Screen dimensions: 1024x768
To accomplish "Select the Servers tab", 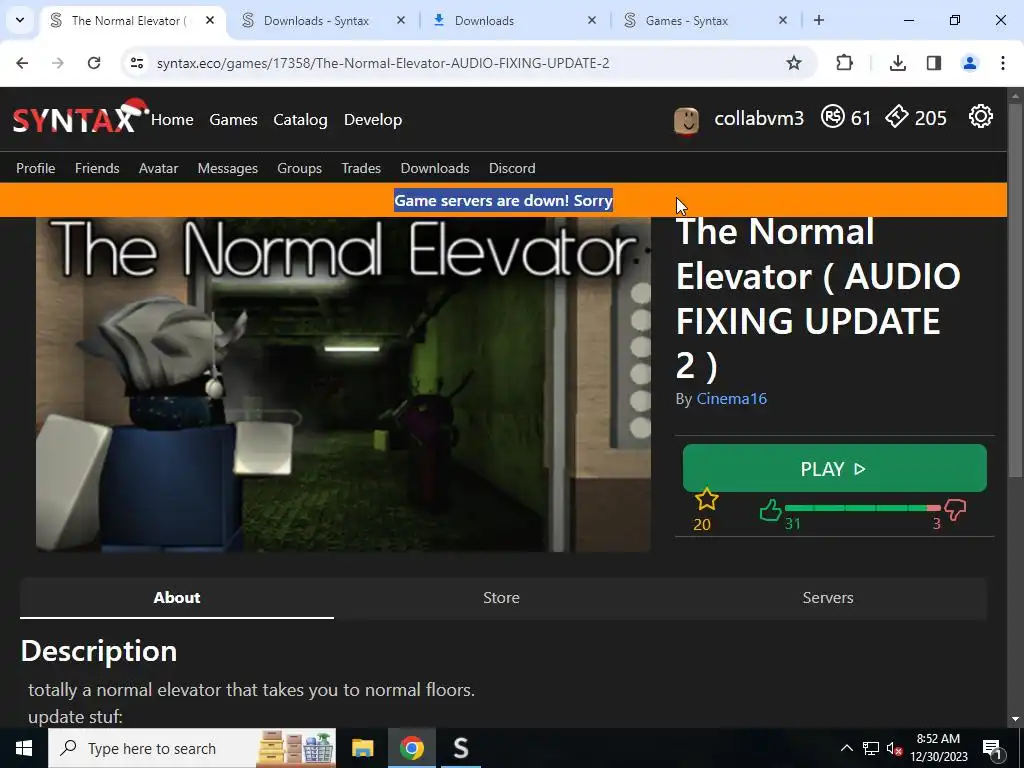I will coord(828,598).
